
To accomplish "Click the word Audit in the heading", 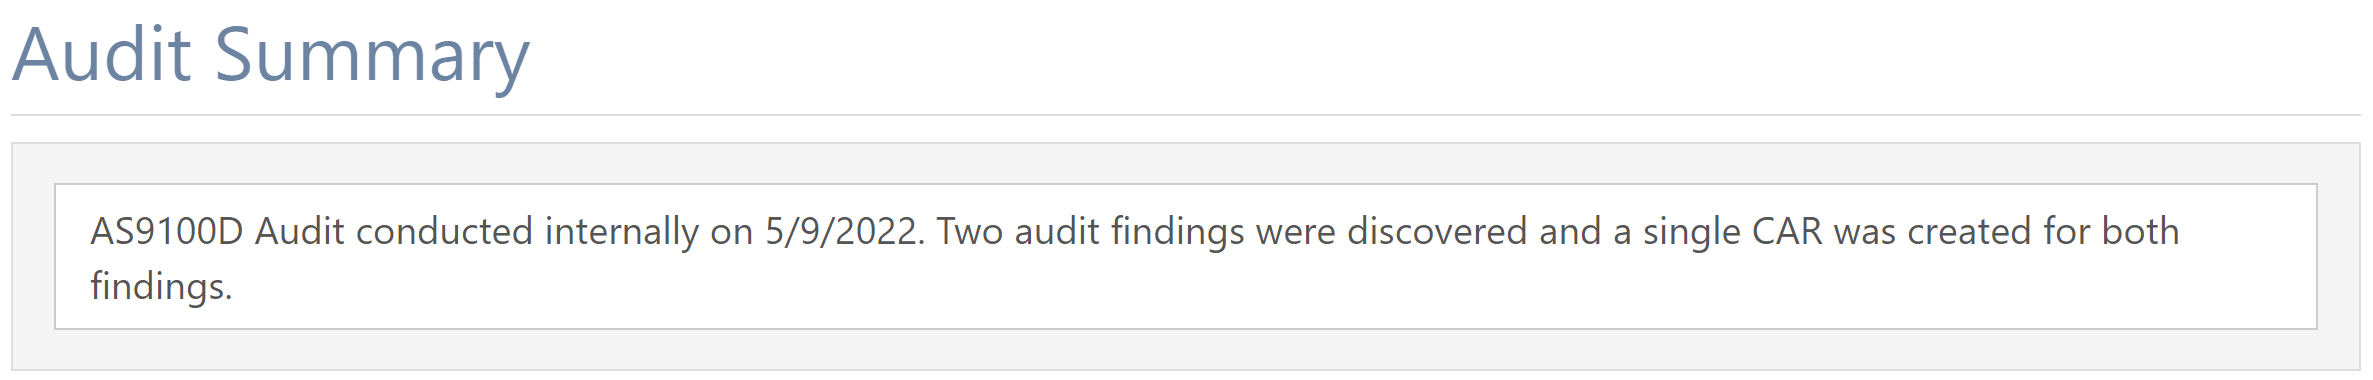I will [101, 55].
